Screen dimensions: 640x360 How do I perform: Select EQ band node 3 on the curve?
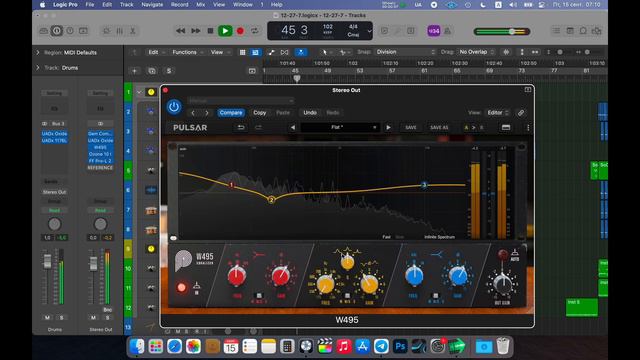click(424, 185)
